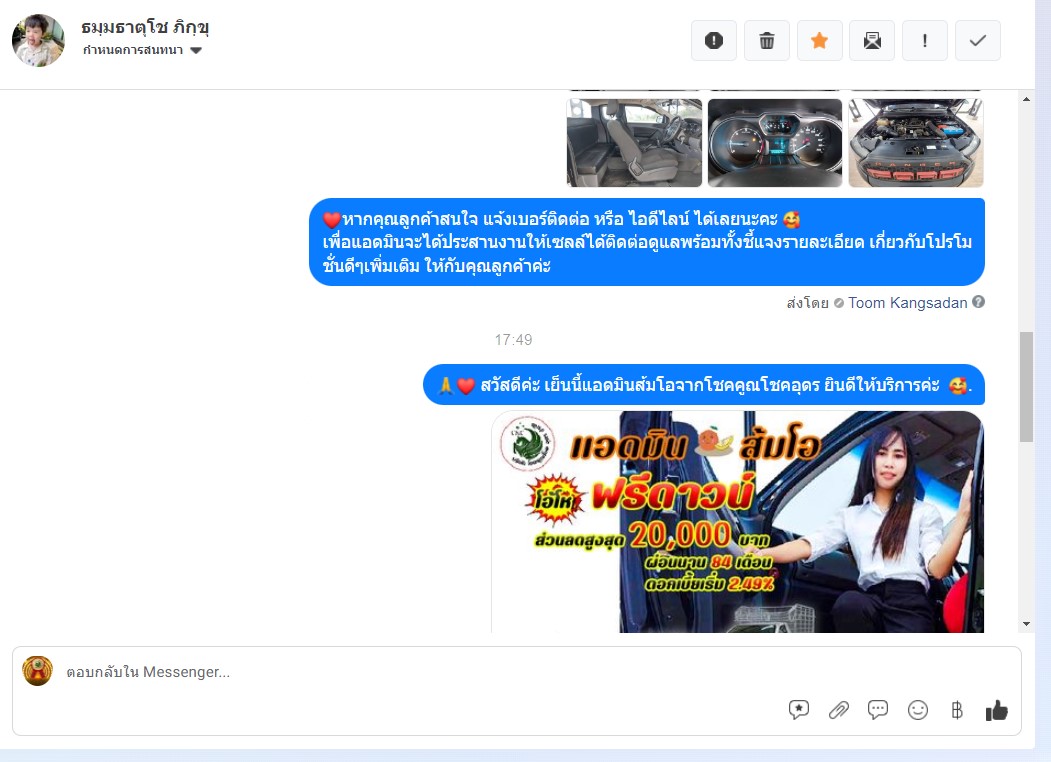Open car interior seat photo thumbnail

pos(634,143)
